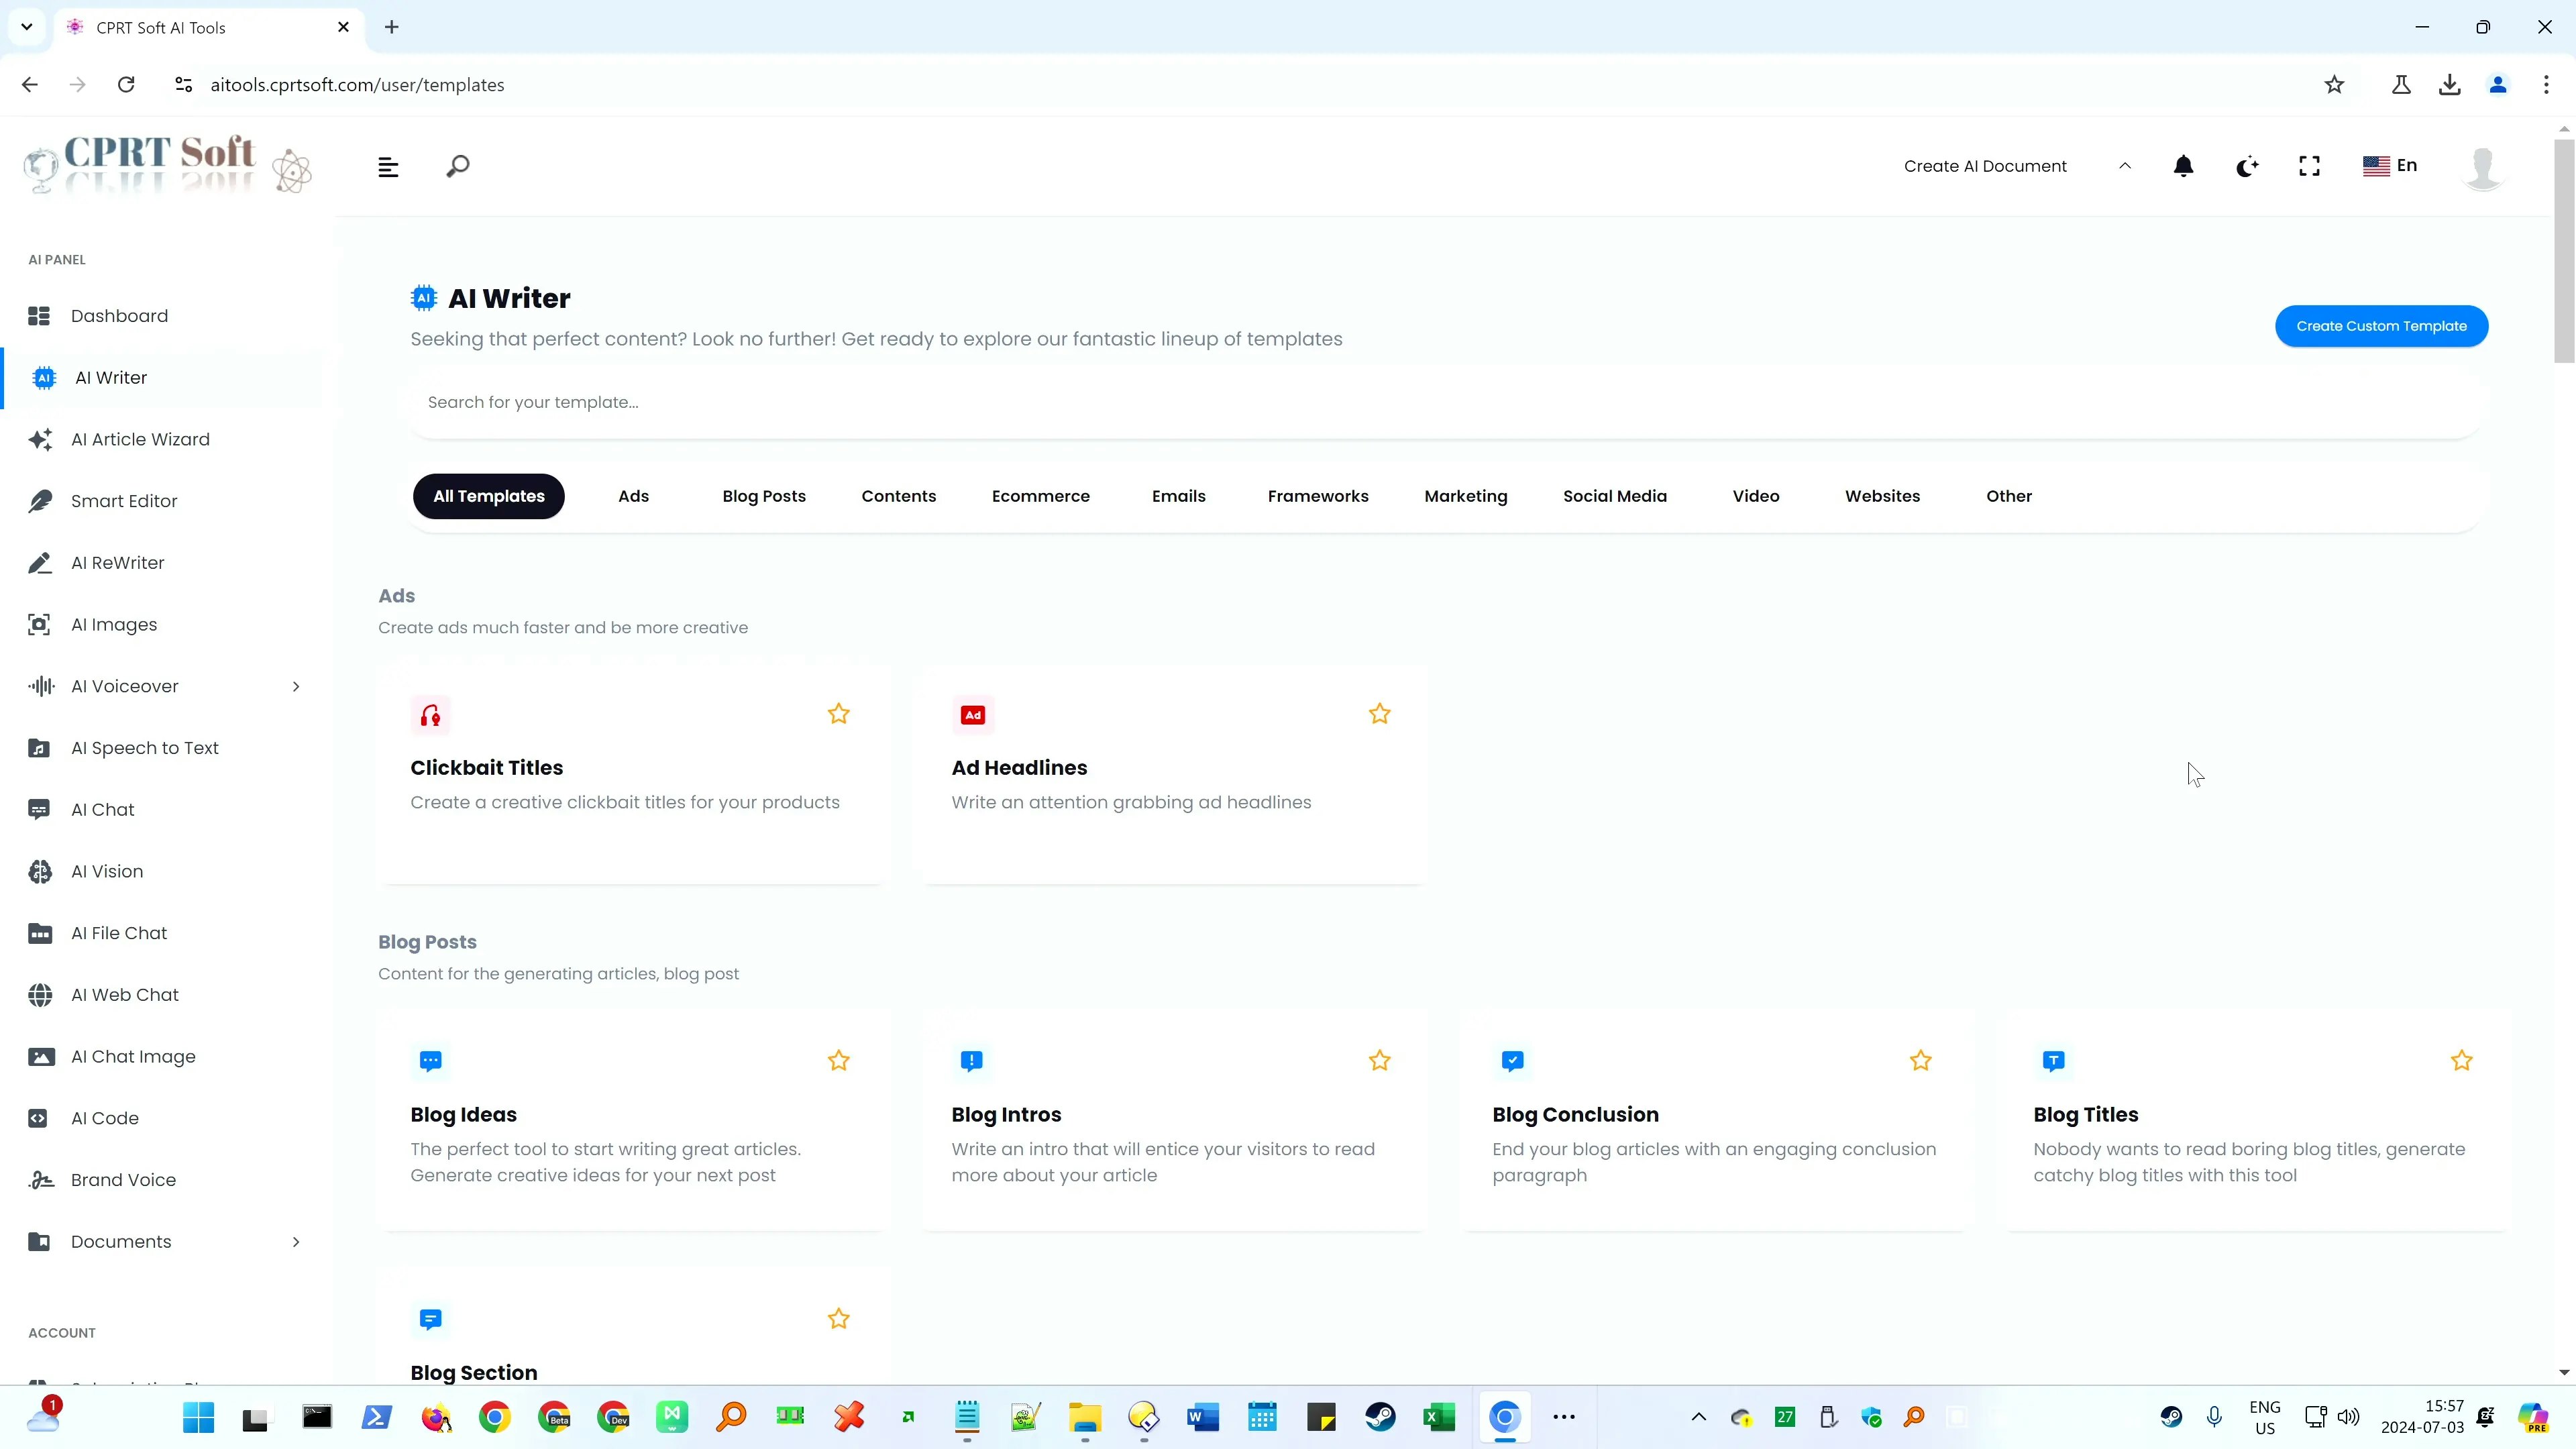Click the notifications bell icon

(2183, 166)
